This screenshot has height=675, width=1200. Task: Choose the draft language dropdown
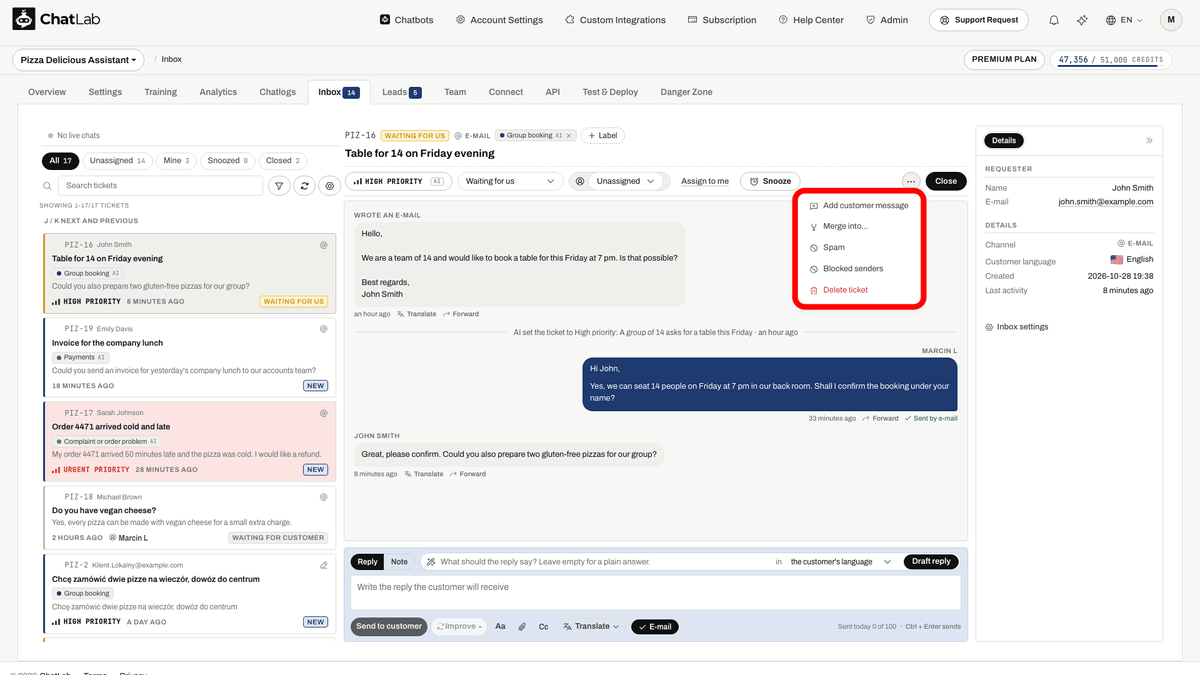[840, 562]
